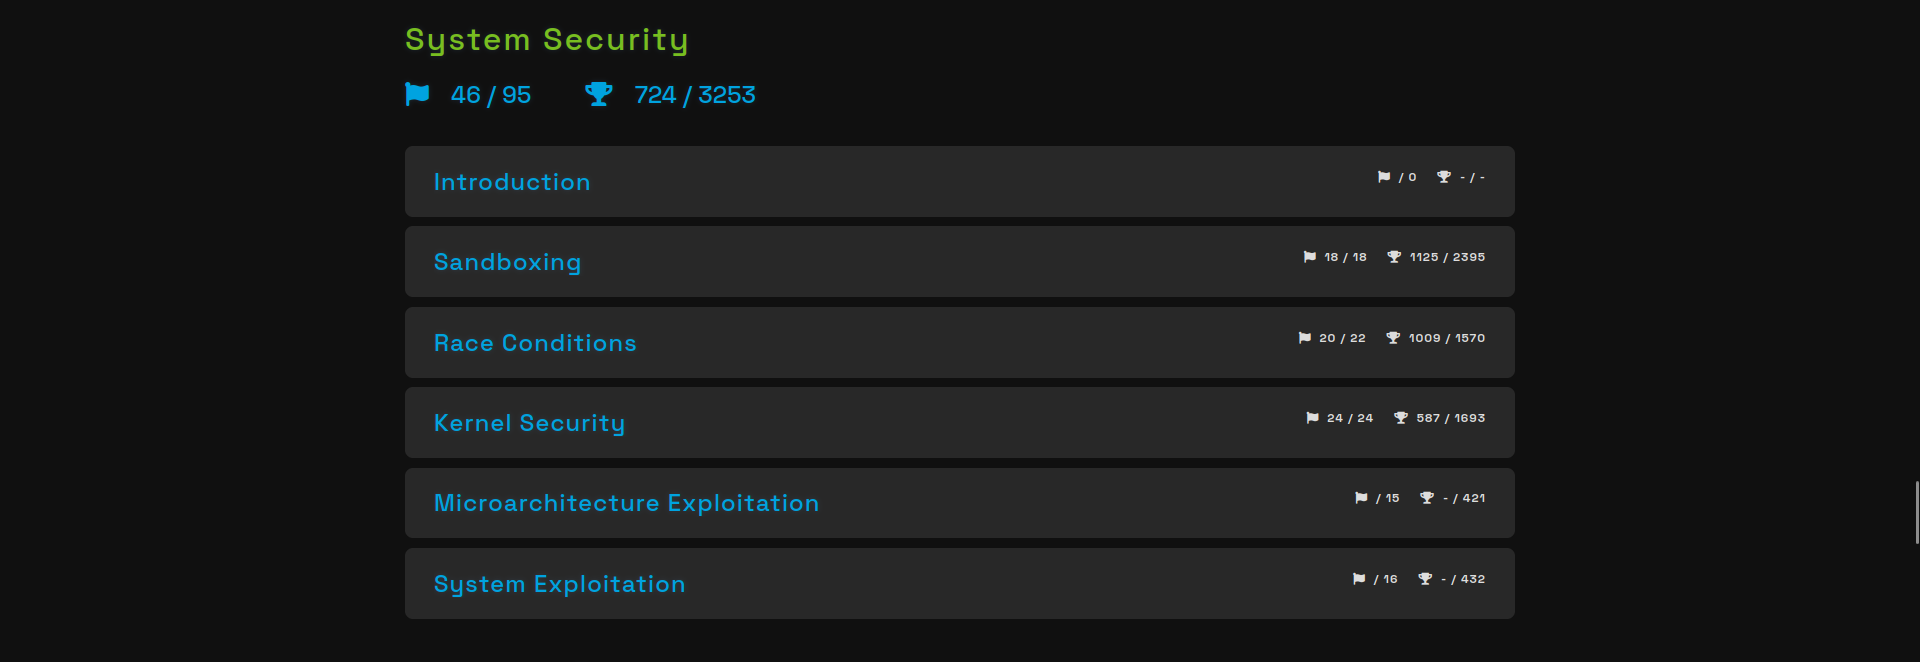Viewport: 1920px width, 662px height.
Task: Click the System Security heading
Action: 546,40
